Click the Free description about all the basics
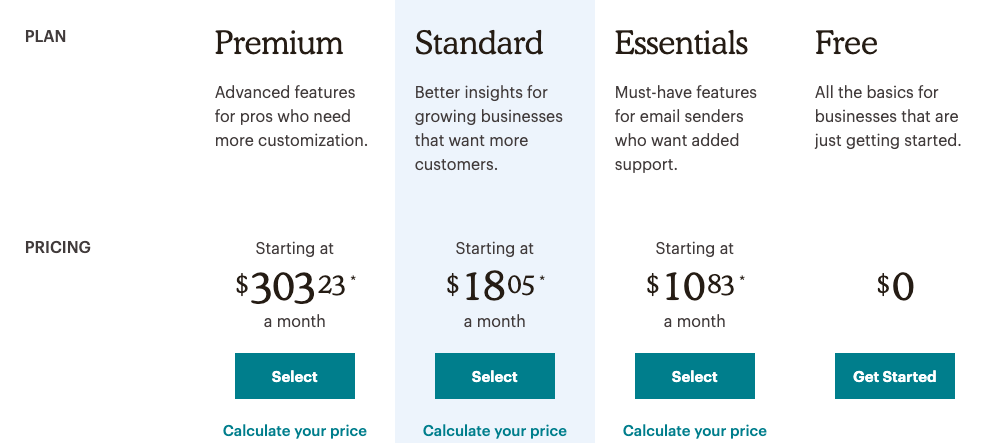The image size is (989, 443). 888,116
